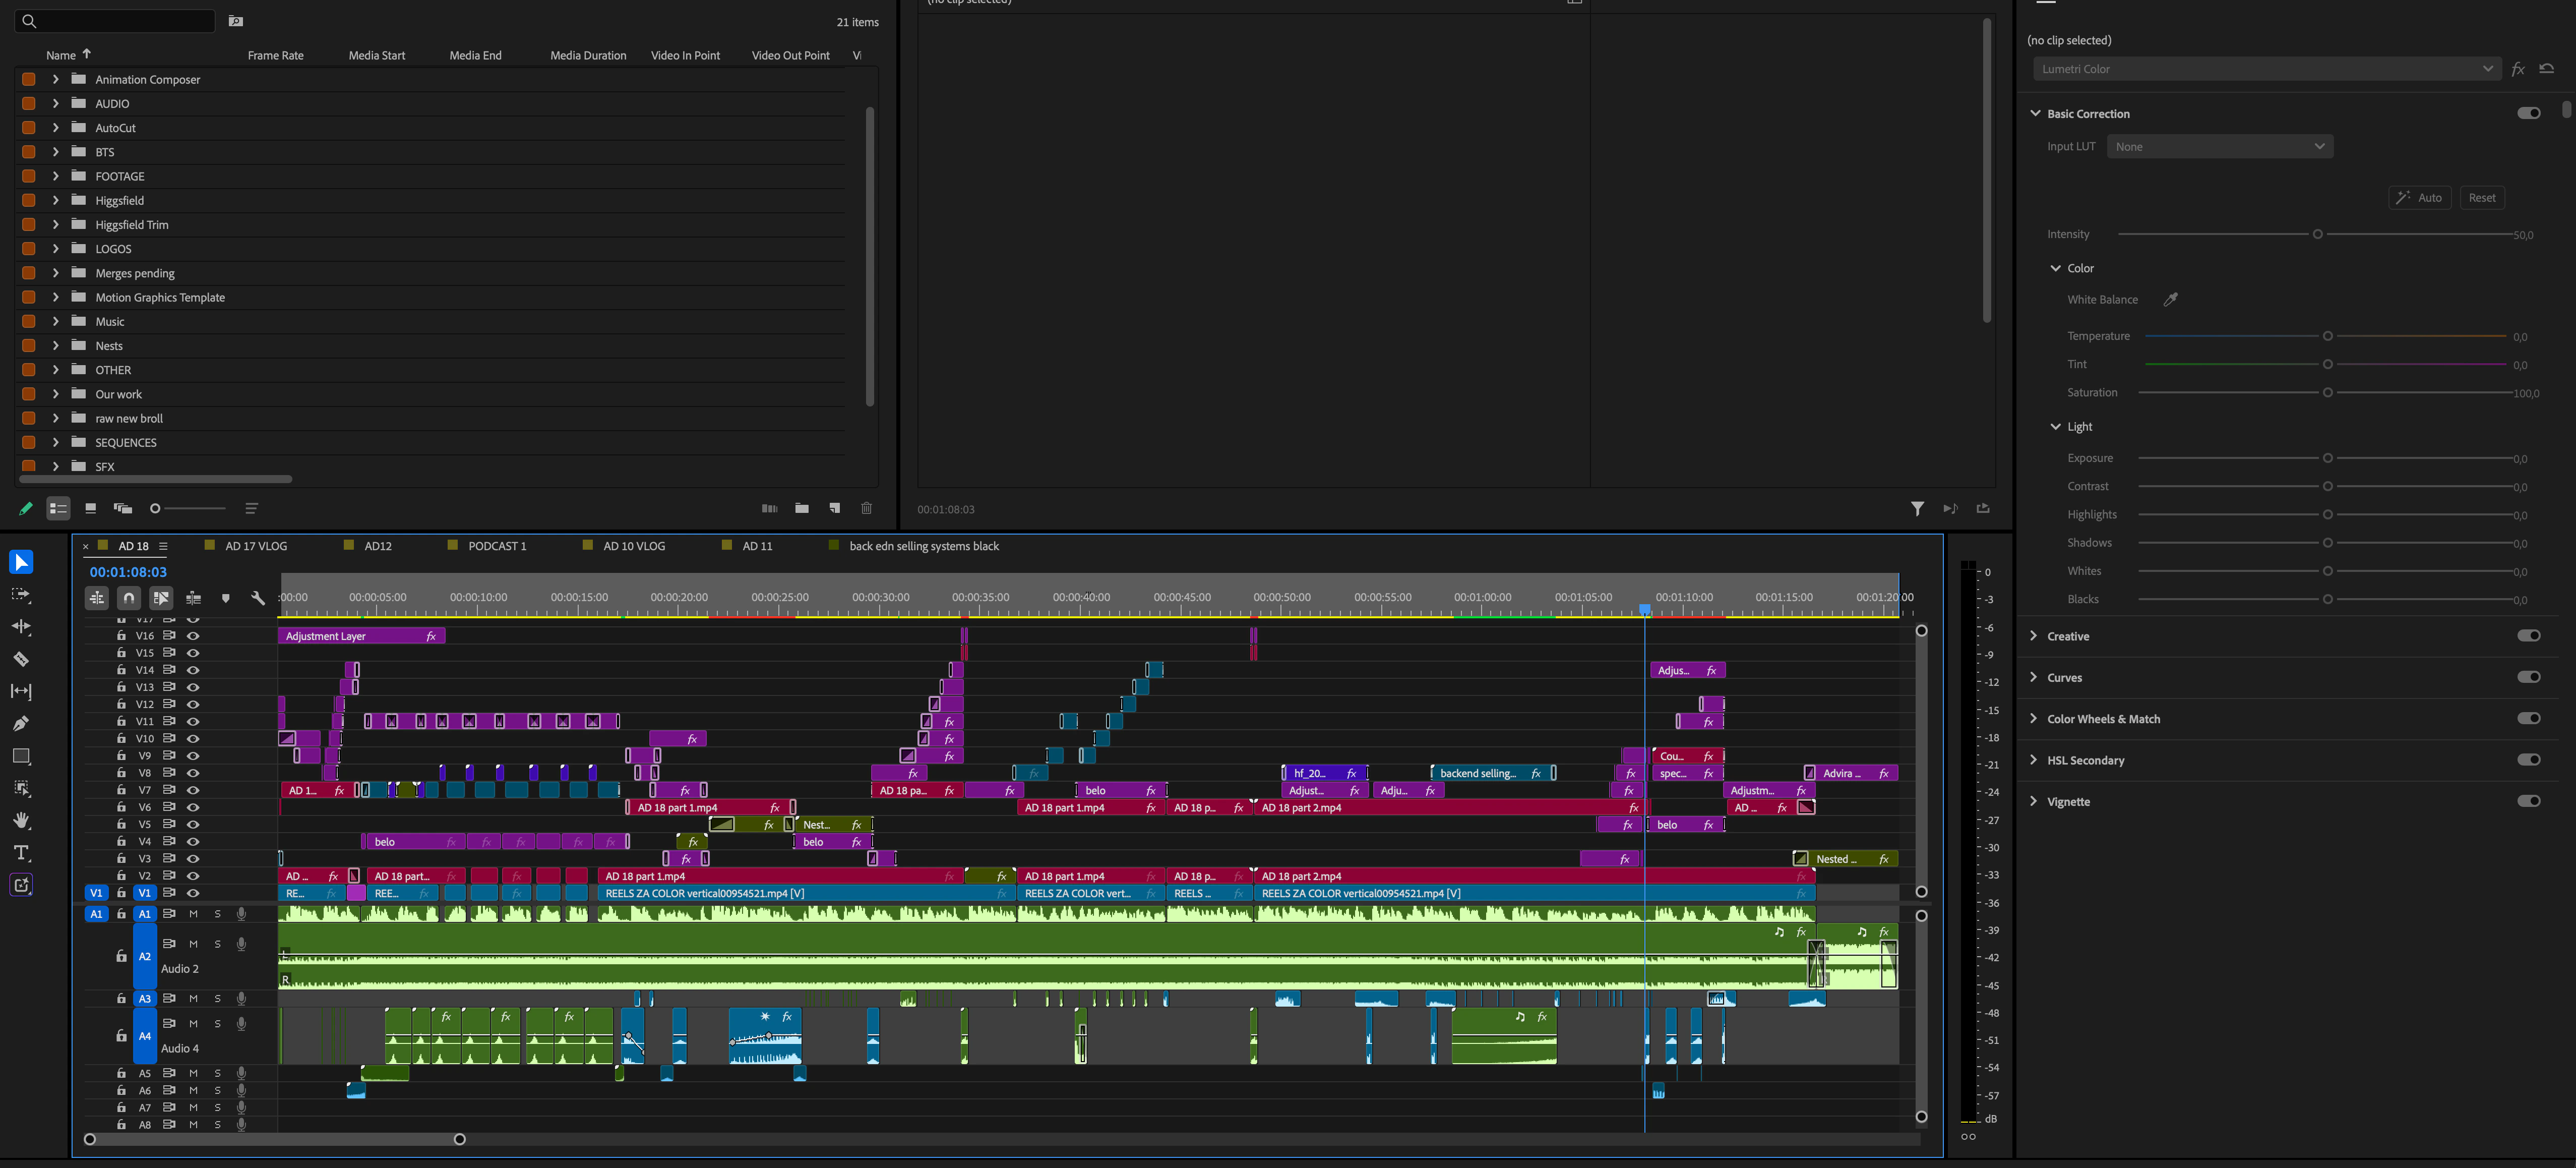Open the Lumetri Color effect dropdown
This screenshot has width=2576, height=1168.
(x=2266, y=69)
